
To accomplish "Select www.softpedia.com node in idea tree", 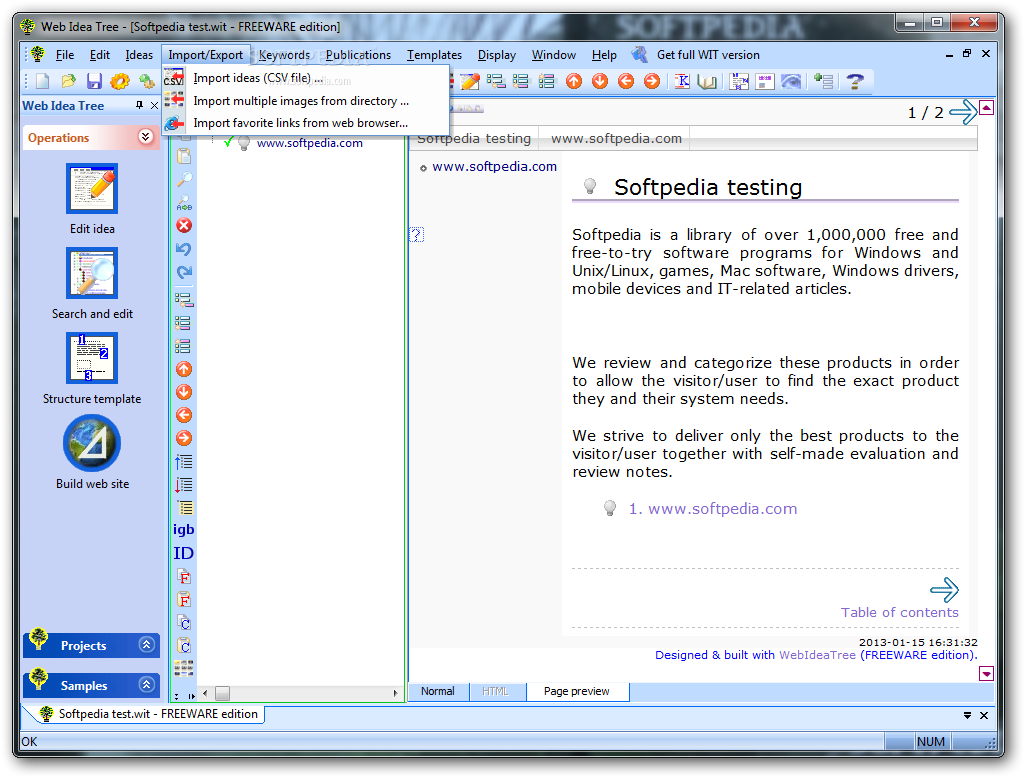I will [310, 143].
